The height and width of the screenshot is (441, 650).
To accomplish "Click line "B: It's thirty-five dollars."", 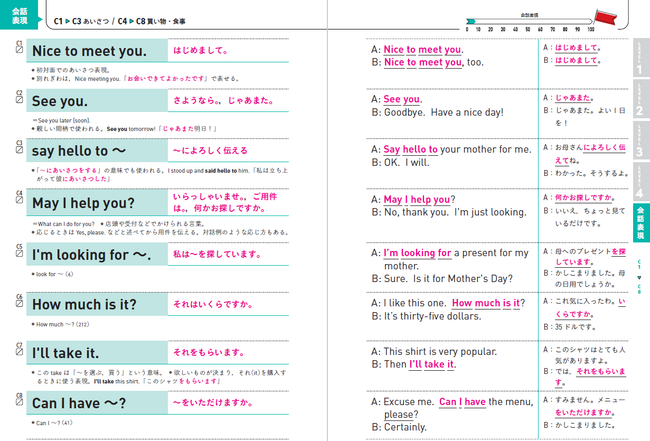I will coord(426,316).
